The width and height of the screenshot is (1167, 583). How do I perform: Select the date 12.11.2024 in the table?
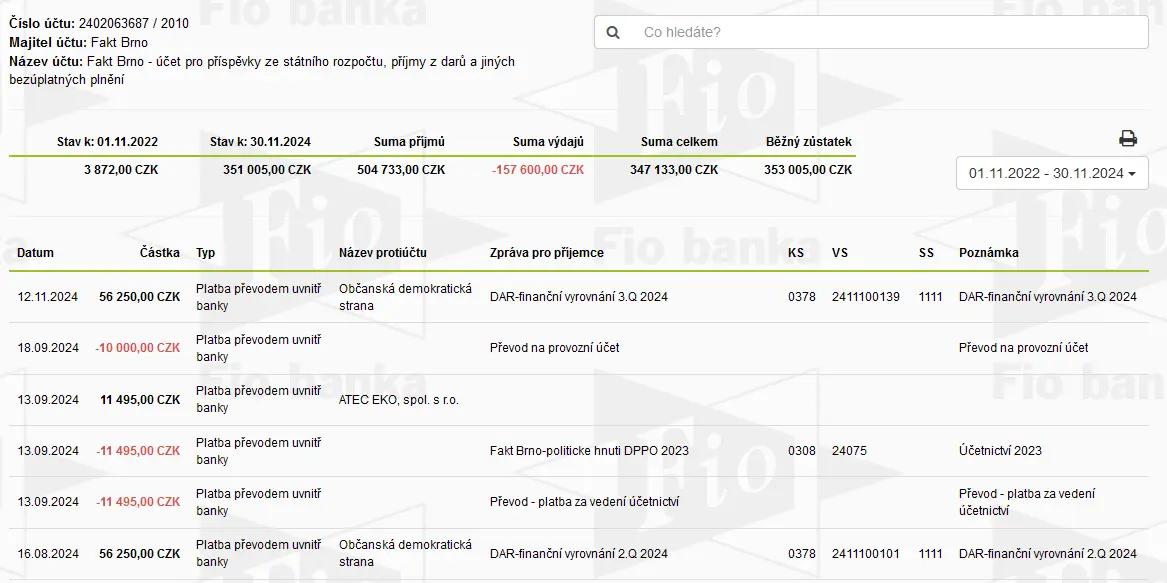(x=48, y=296)
